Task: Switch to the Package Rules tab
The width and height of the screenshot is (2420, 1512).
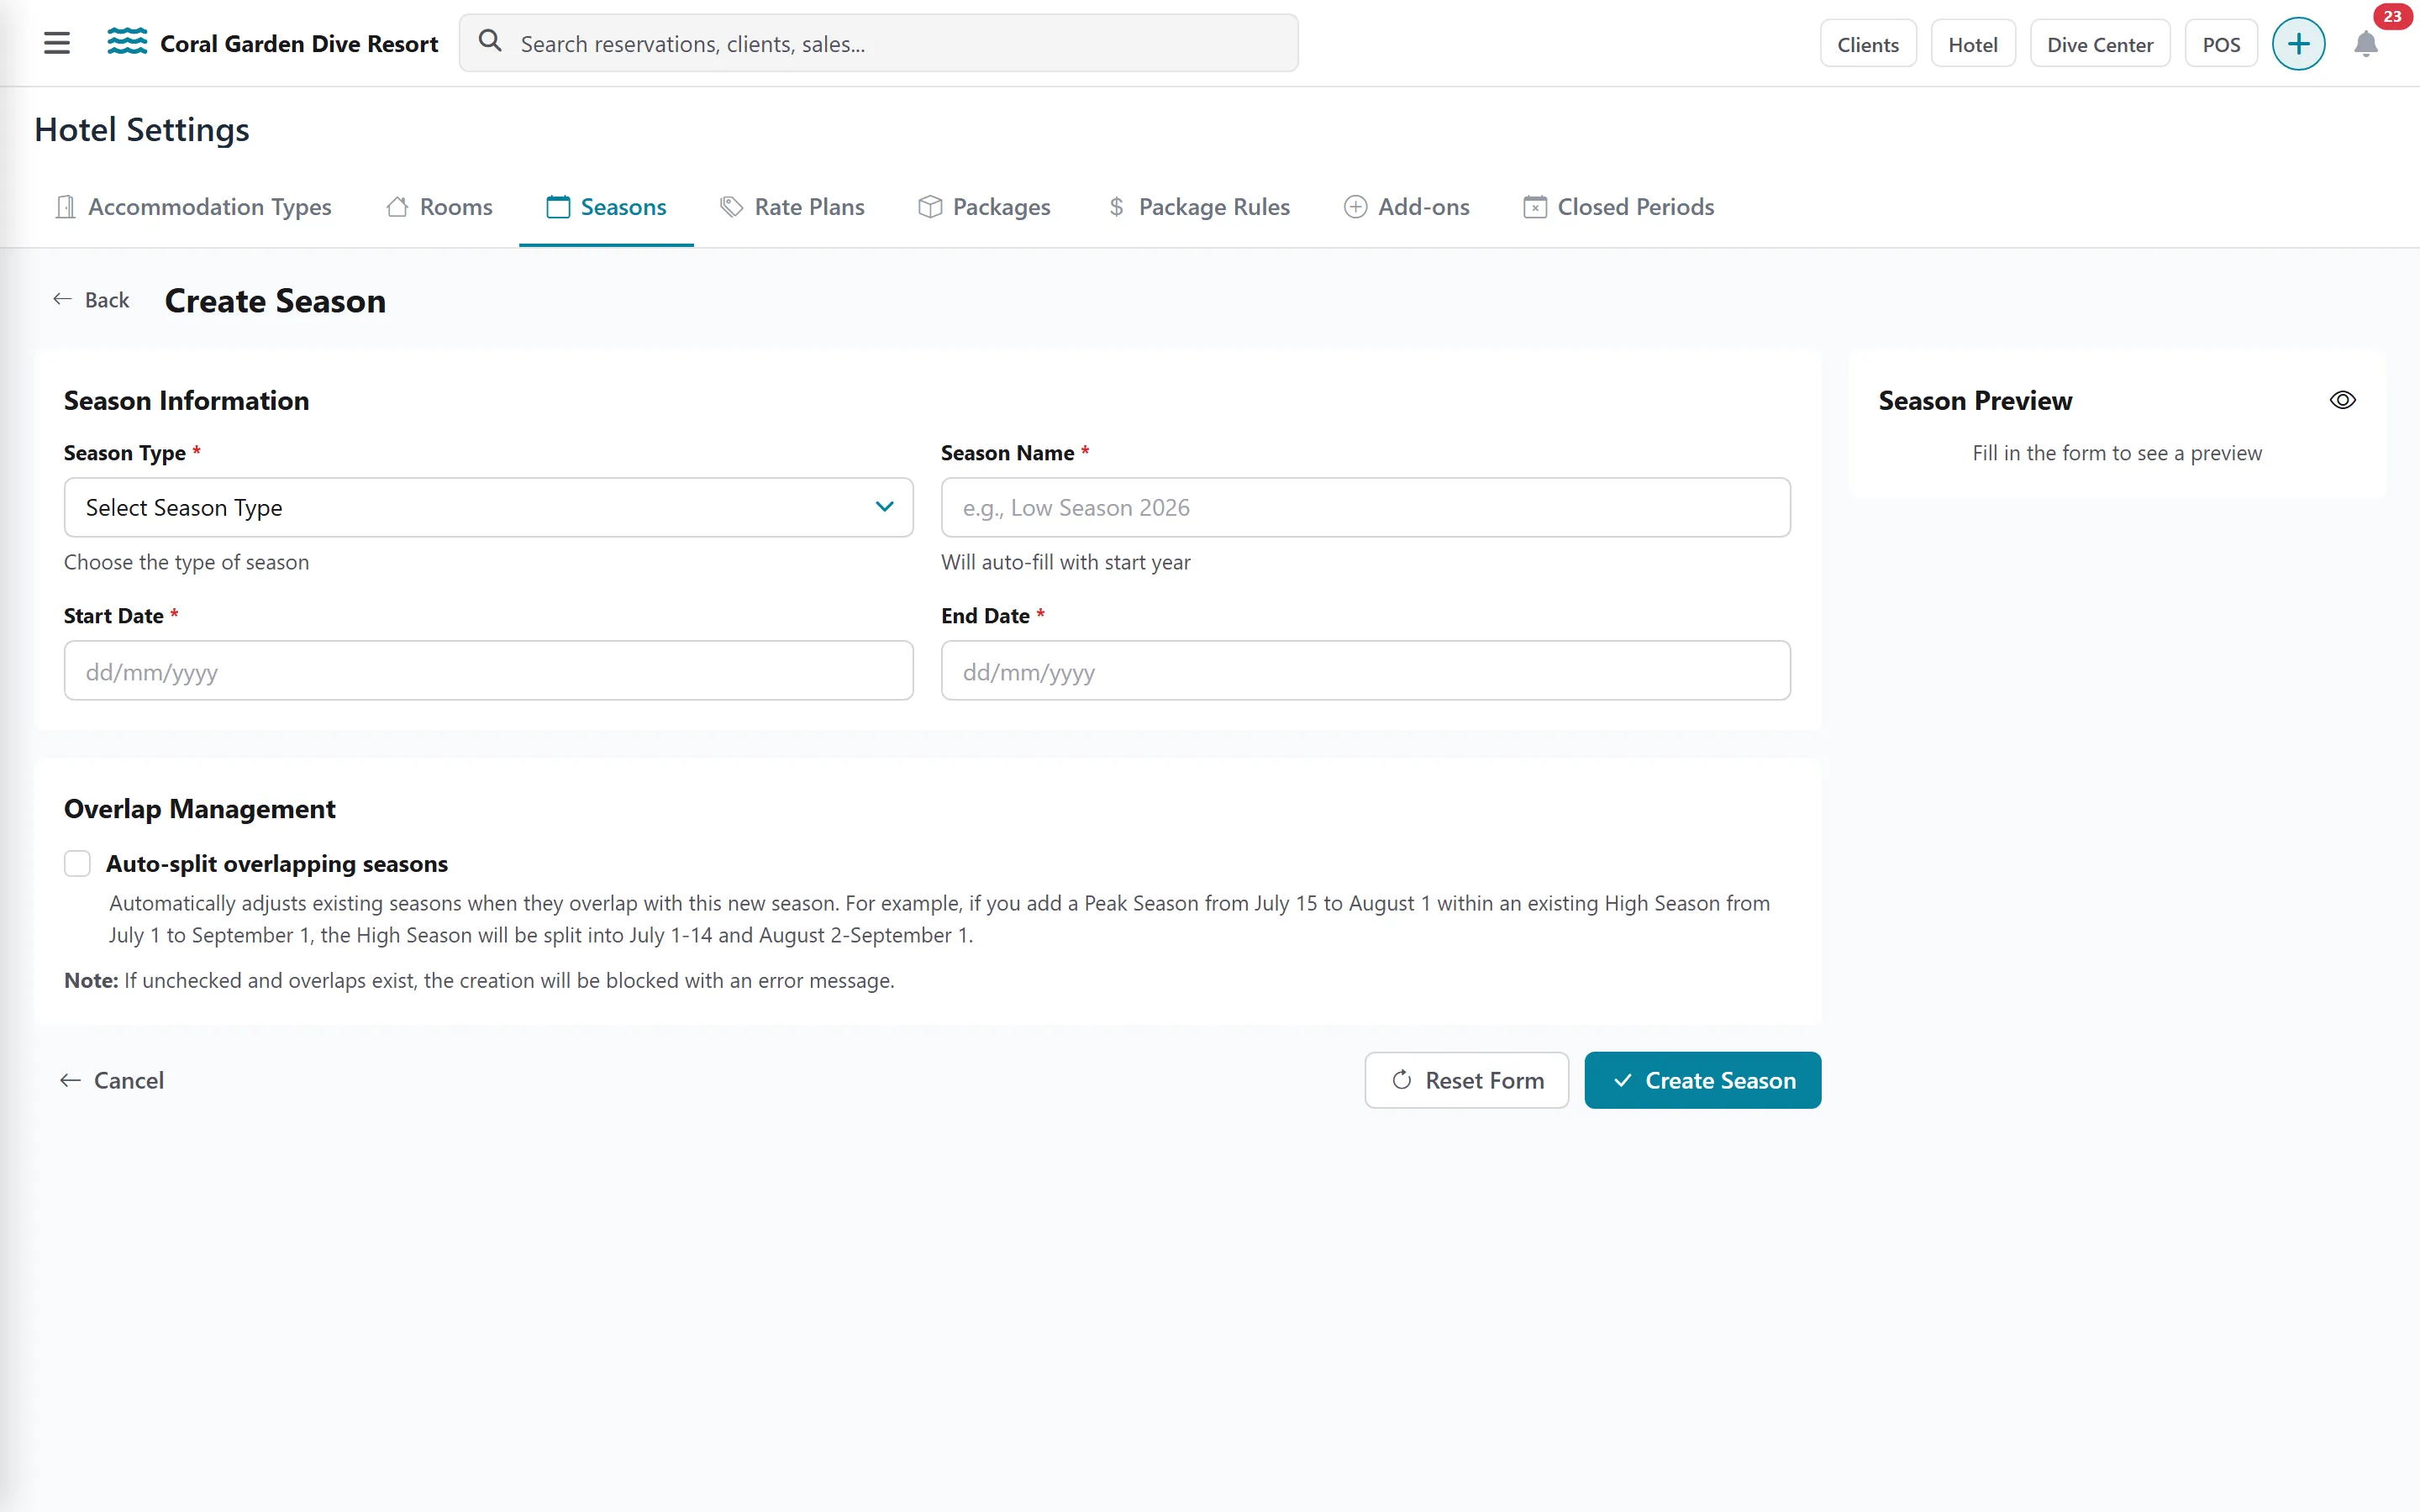Action: [x=1198, y=207]
